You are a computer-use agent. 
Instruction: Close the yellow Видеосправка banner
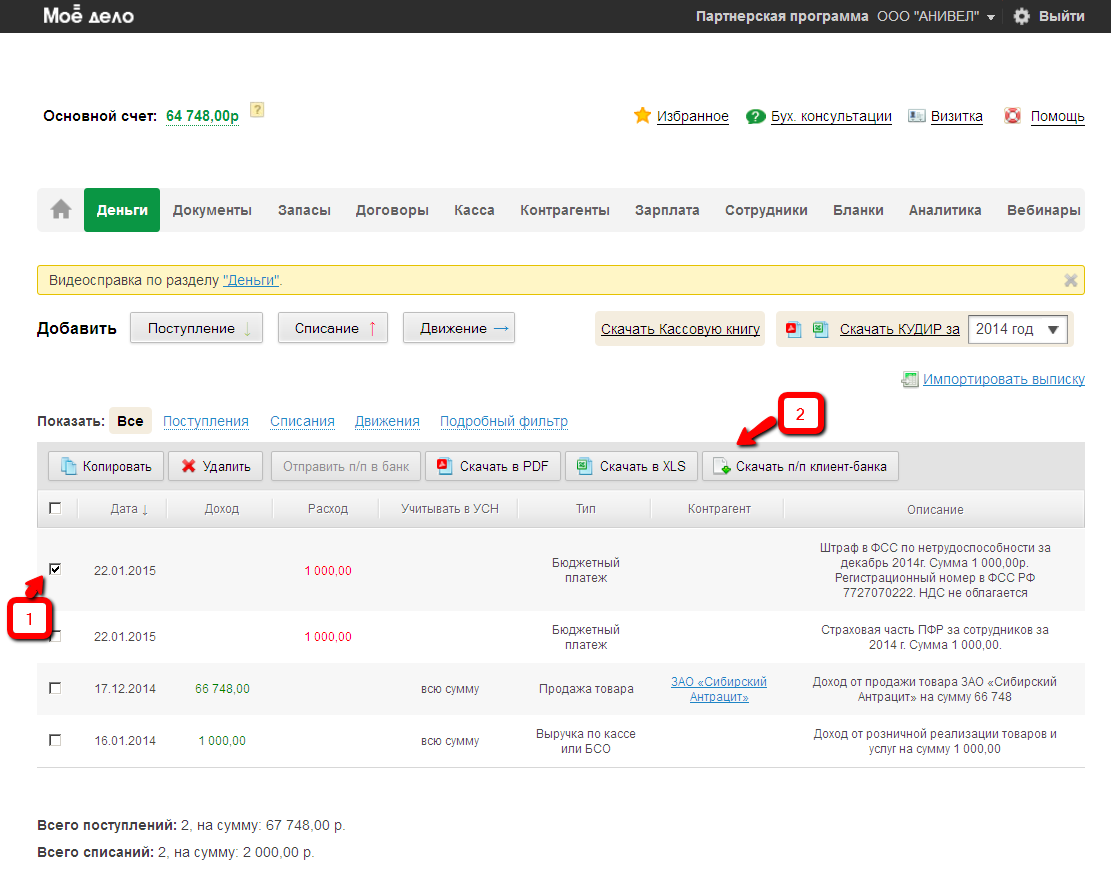1071,280
